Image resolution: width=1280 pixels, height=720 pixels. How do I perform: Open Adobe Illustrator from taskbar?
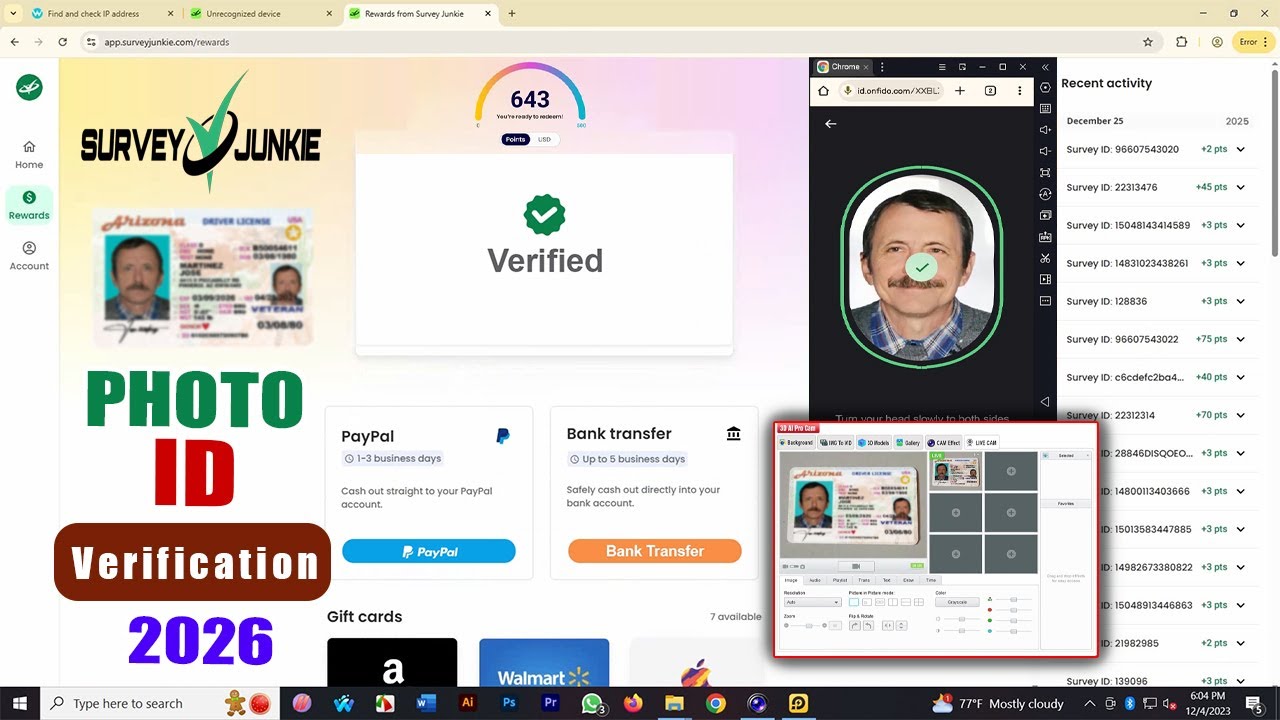(467, 703)
